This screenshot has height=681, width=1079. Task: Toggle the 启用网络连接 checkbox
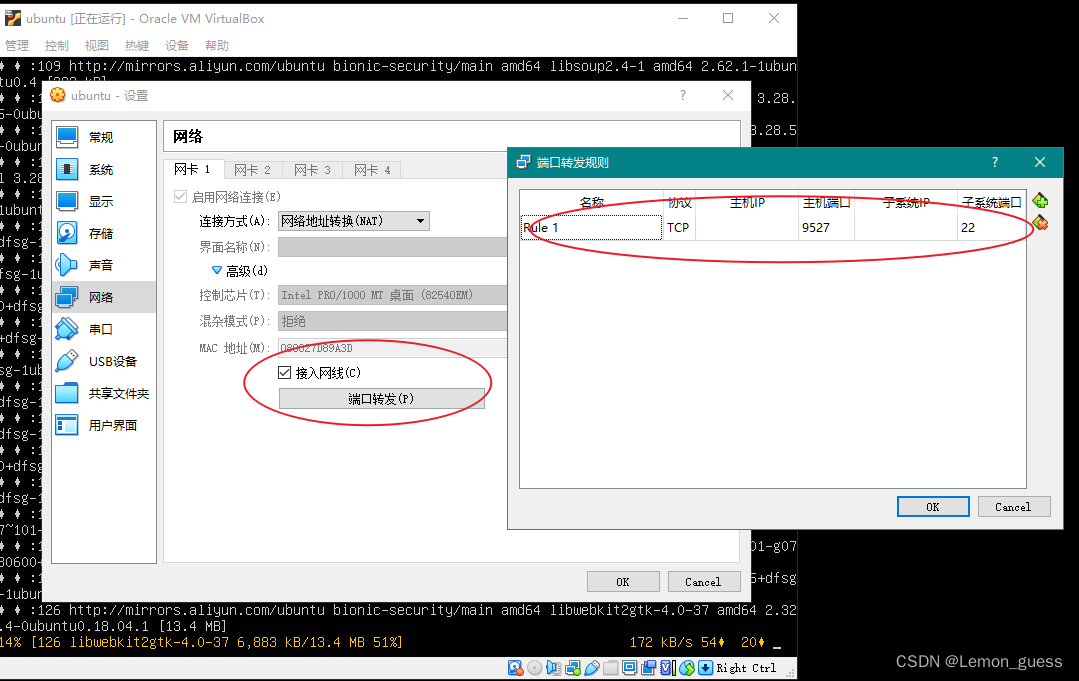click(x=182, y=196)
